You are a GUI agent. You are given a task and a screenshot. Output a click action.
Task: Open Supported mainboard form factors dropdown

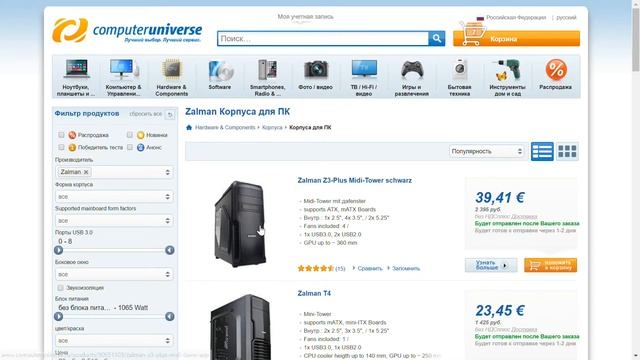(114, 221)
